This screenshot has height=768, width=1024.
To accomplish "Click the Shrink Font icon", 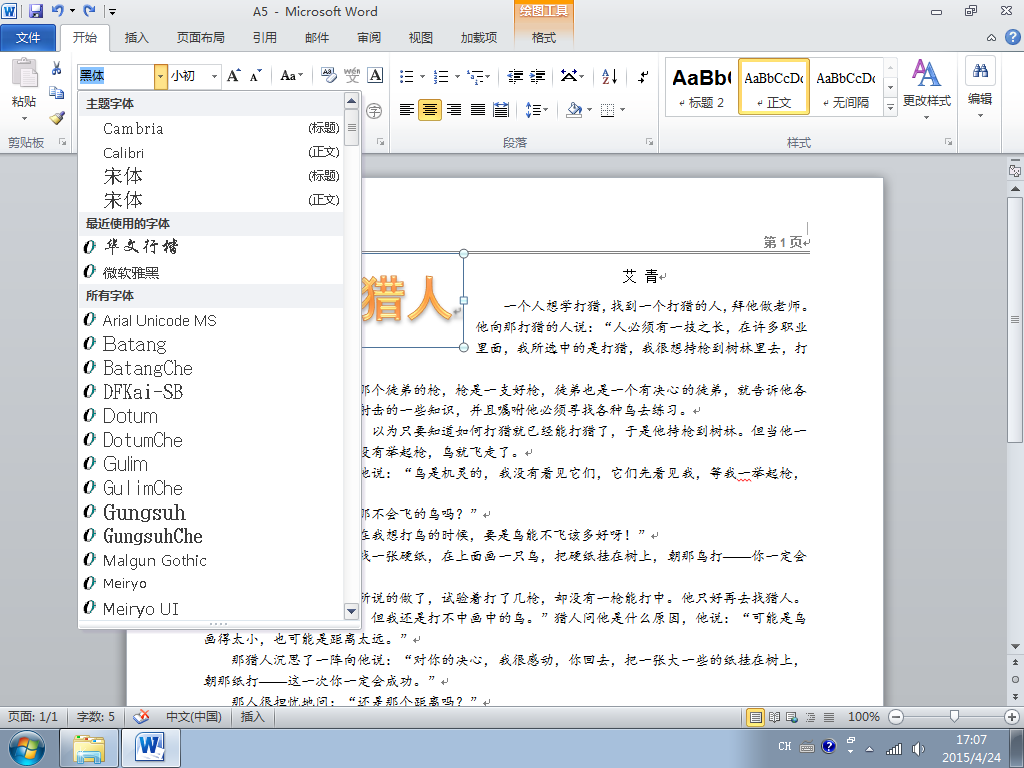I will coord(255,76).
